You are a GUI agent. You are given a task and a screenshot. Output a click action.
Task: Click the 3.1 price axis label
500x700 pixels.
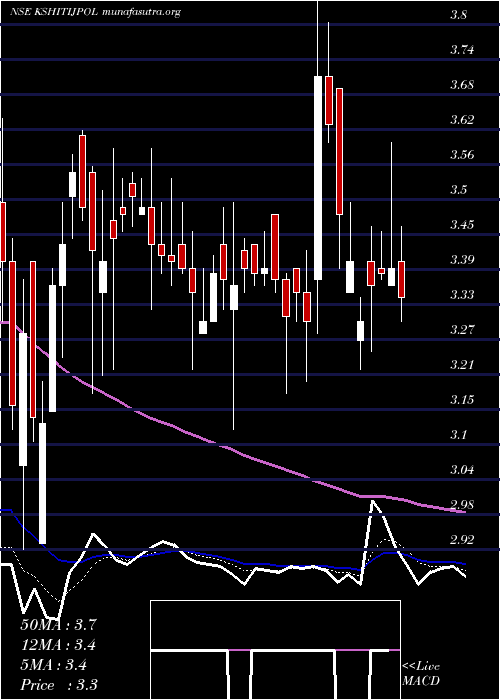pos(458,434)
